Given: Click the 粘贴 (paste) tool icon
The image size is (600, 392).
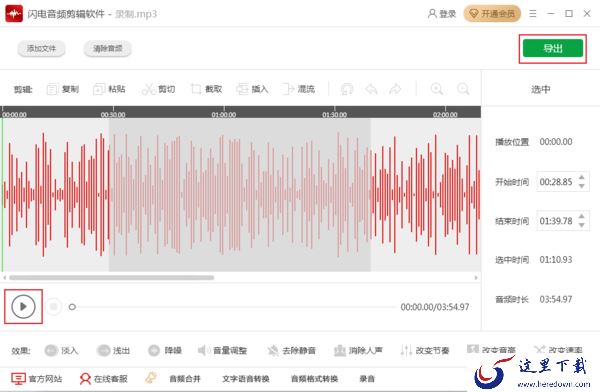Looking at the screenshot, I should point(99,89).
